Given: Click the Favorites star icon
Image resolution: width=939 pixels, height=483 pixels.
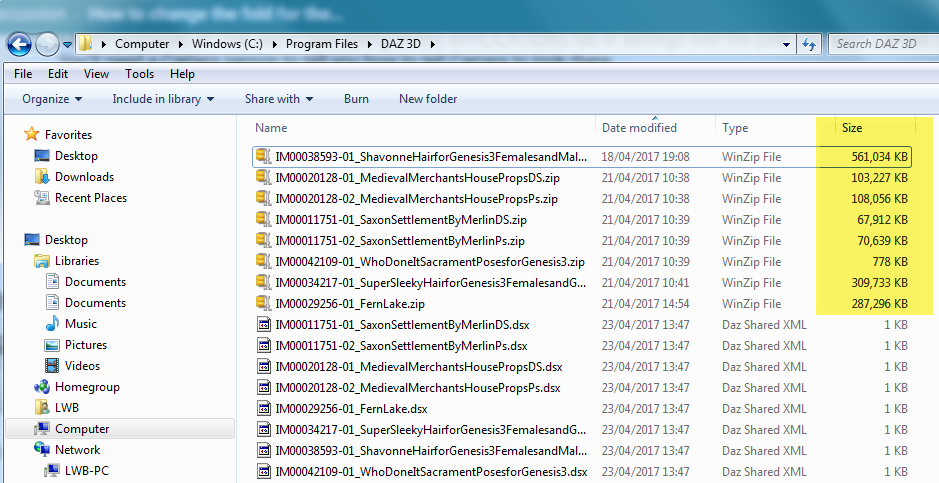Looking at the screenshot, I should [32, 134].
